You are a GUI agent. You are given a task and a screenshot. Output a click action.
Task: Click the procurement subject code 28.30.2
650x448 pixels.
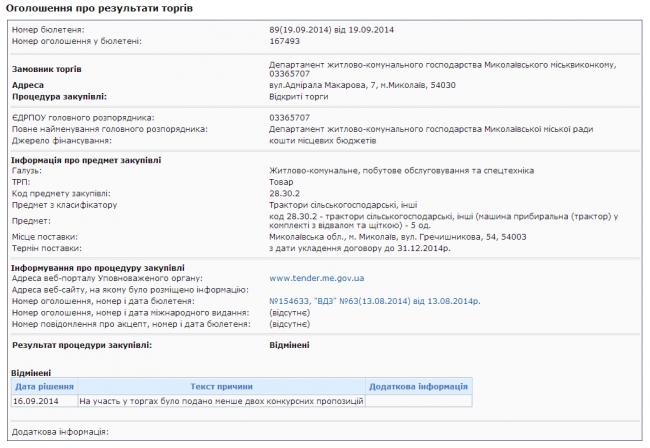(x=286, y=192)
